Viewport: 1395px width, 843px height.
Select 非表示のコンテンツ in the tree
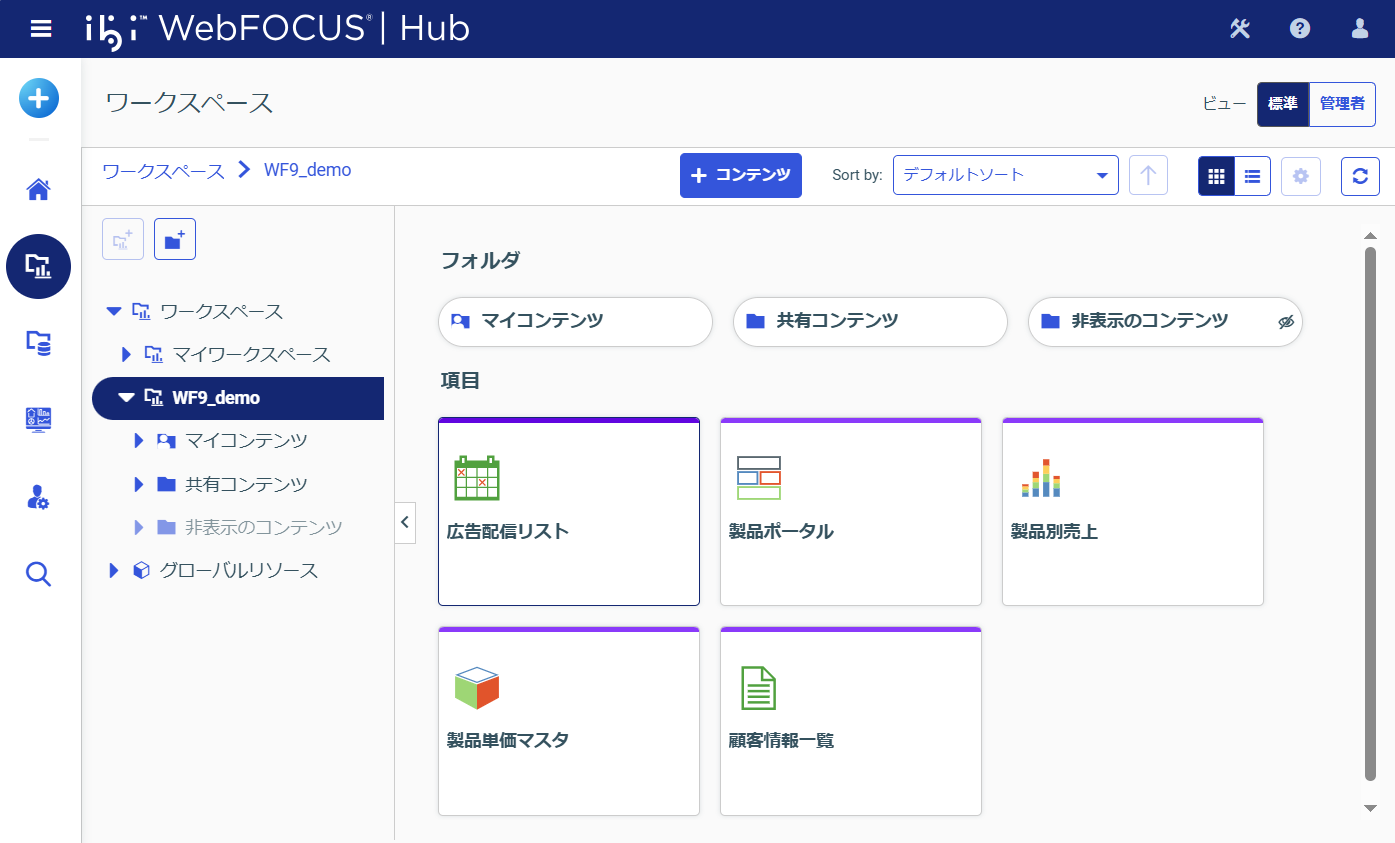coord(264,527)
